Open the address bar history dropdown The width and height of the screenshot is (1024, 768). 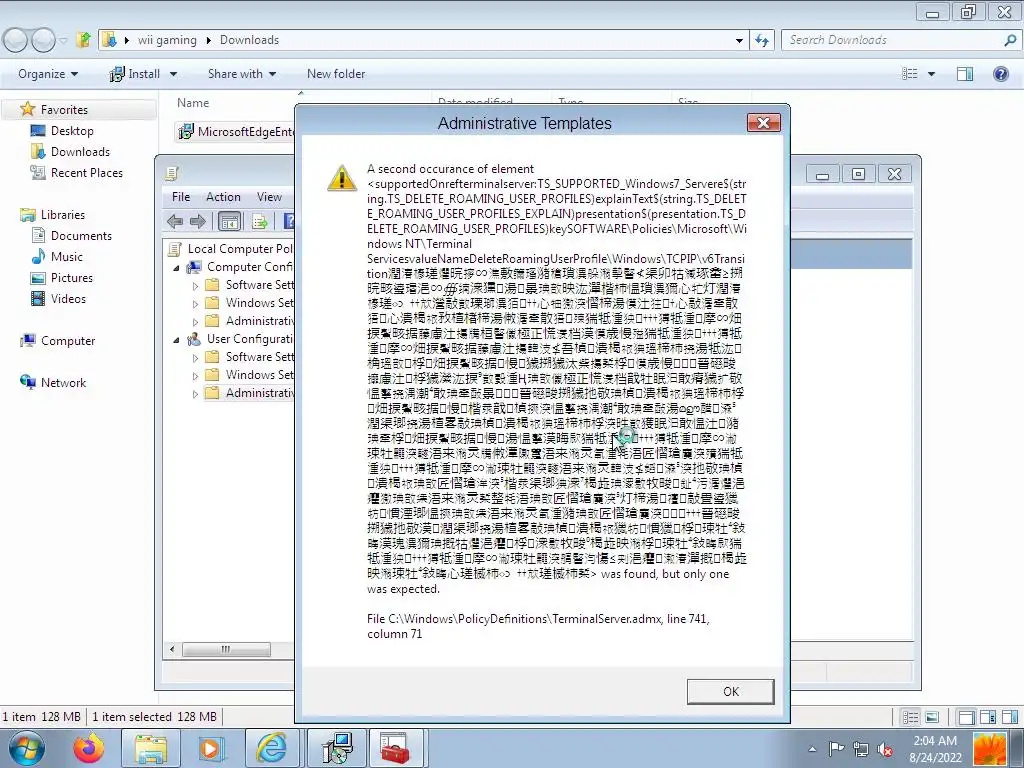739,40
